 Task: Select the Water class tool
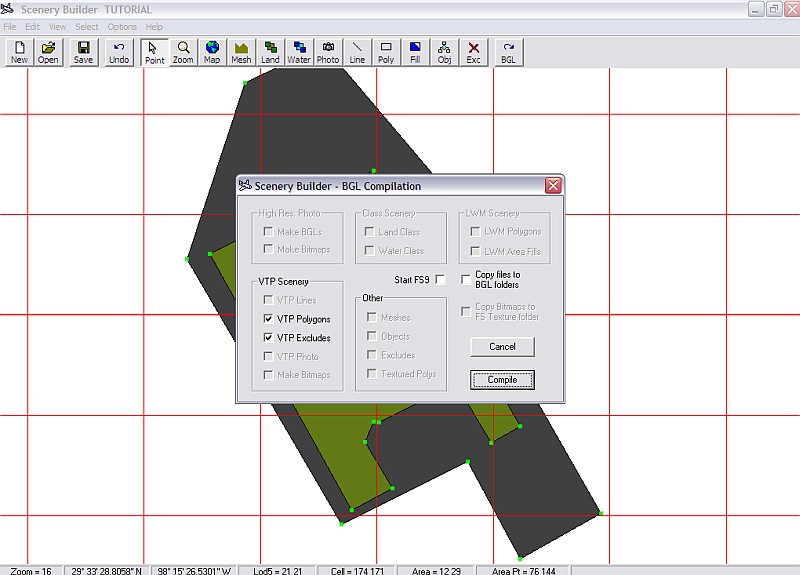point(299,52)
